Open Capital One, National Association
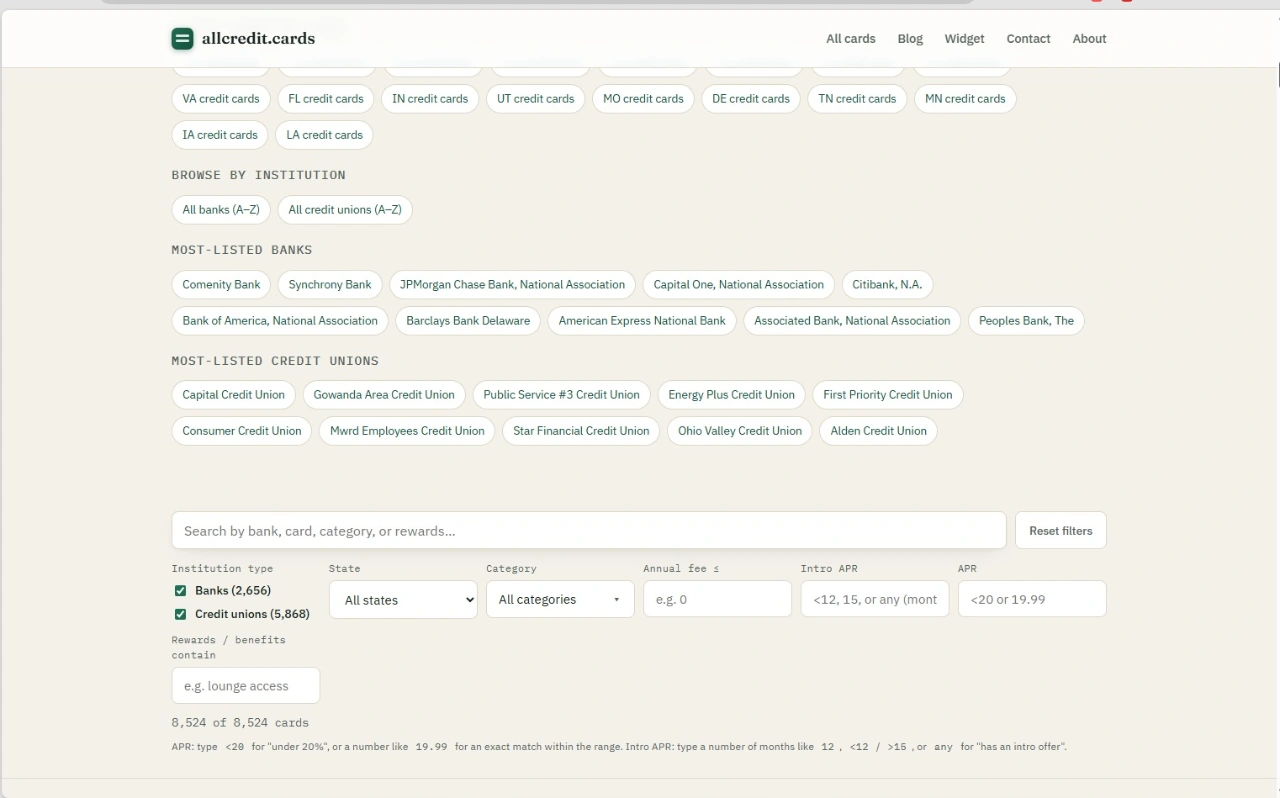Viewport: 1280px width, 798px height. click(739, 285)
